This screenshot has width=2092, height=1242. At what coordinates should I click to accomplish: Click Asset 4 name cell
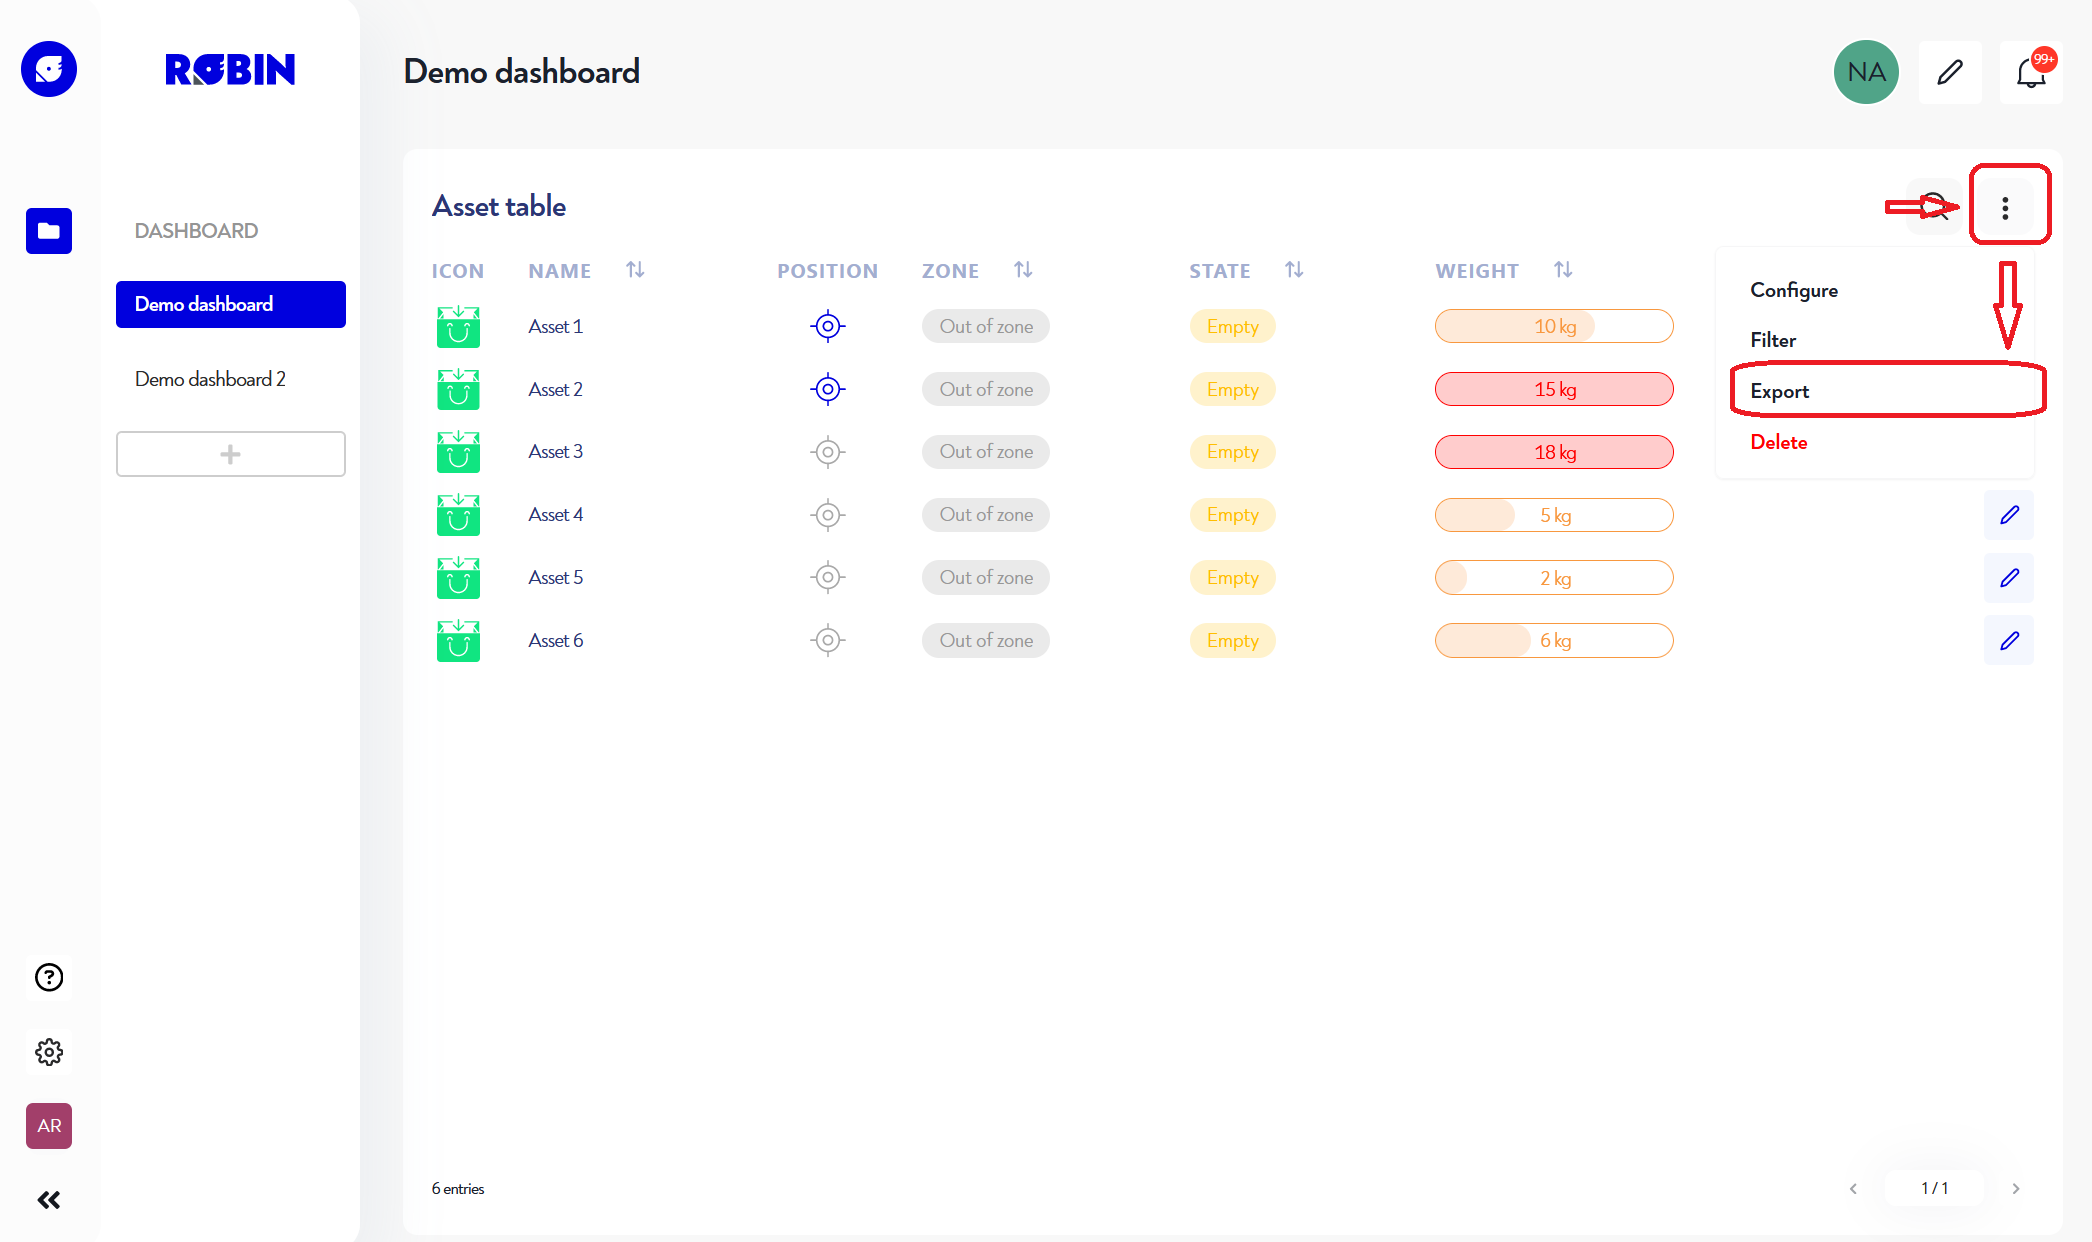tap(555, 514)
